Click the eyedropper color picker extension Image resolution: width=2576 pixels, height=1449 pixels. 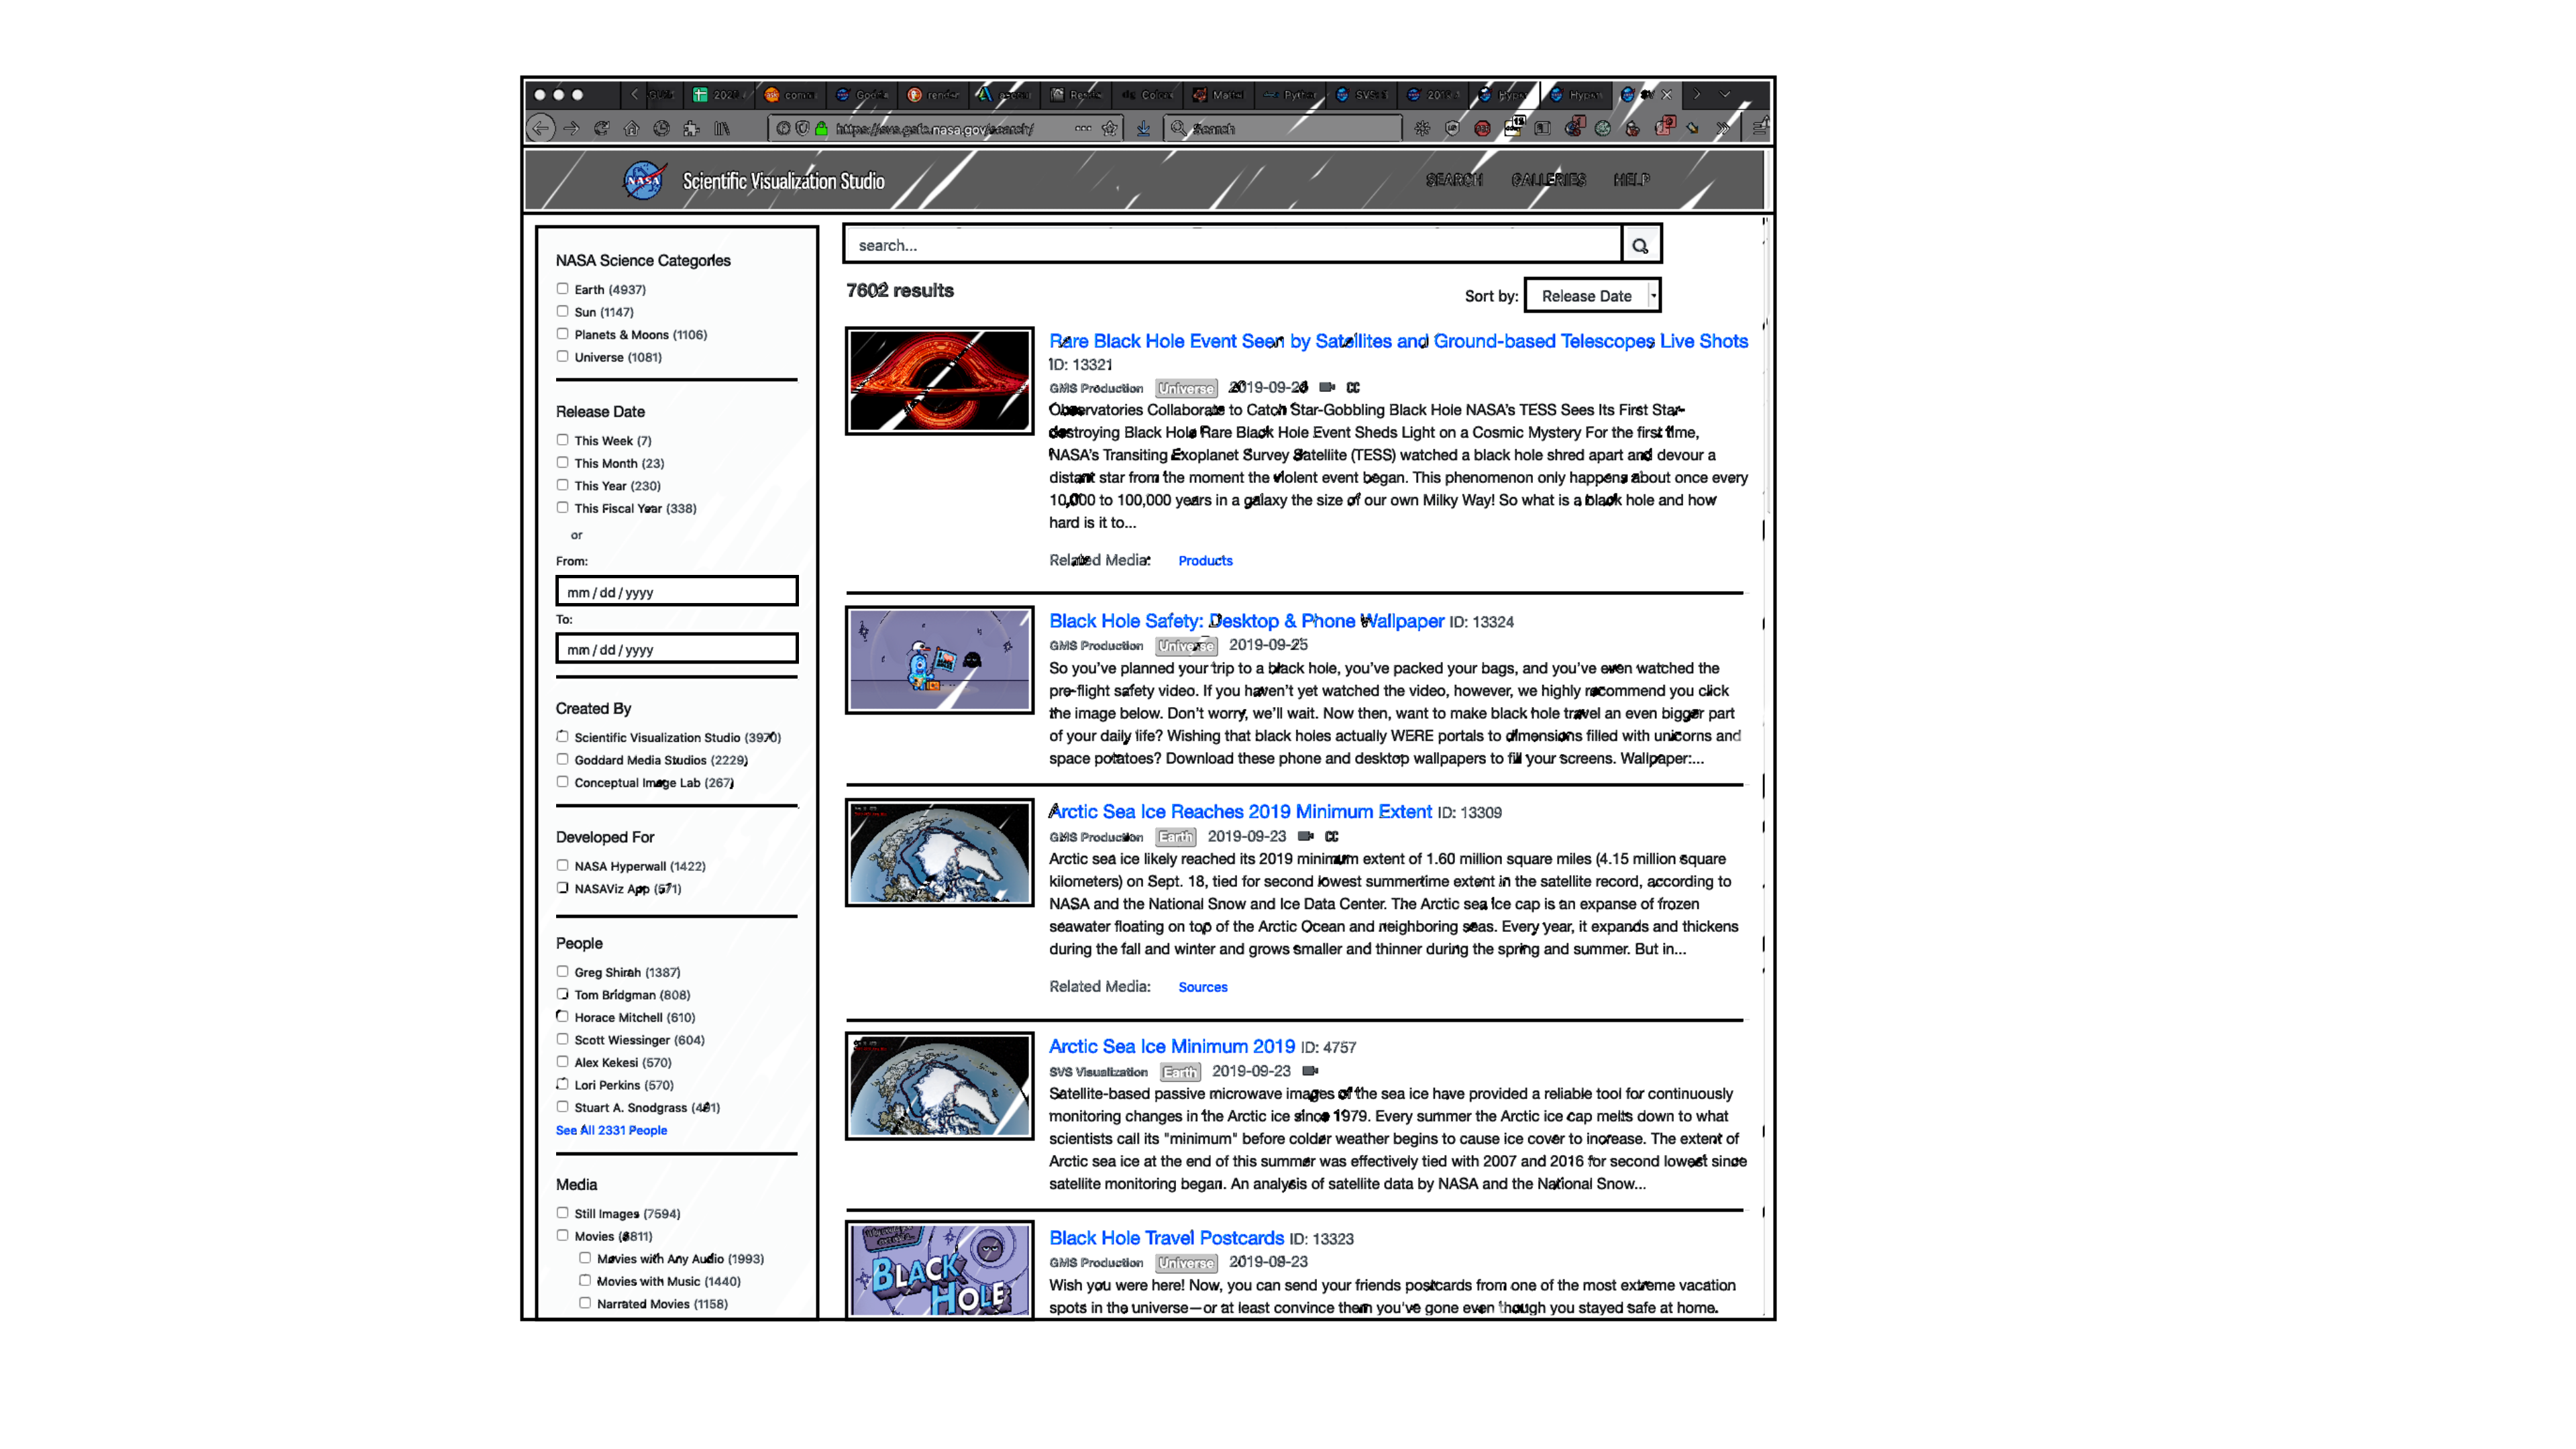pyautogui.click(x=1692, y=128)
